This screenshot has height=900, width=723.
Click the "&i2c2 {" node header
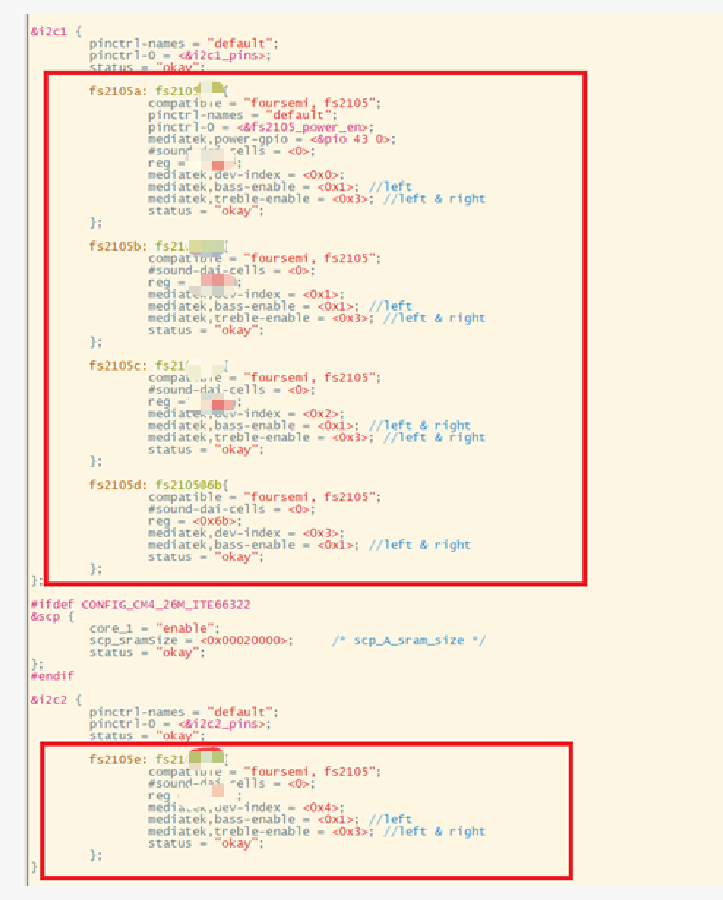click(56, 700)
